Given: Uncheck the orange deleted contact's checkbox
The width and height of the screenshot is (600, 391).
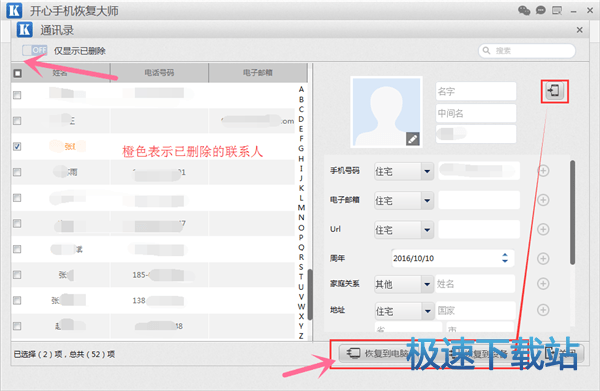Looking at the screenshot, I should 17,147.
